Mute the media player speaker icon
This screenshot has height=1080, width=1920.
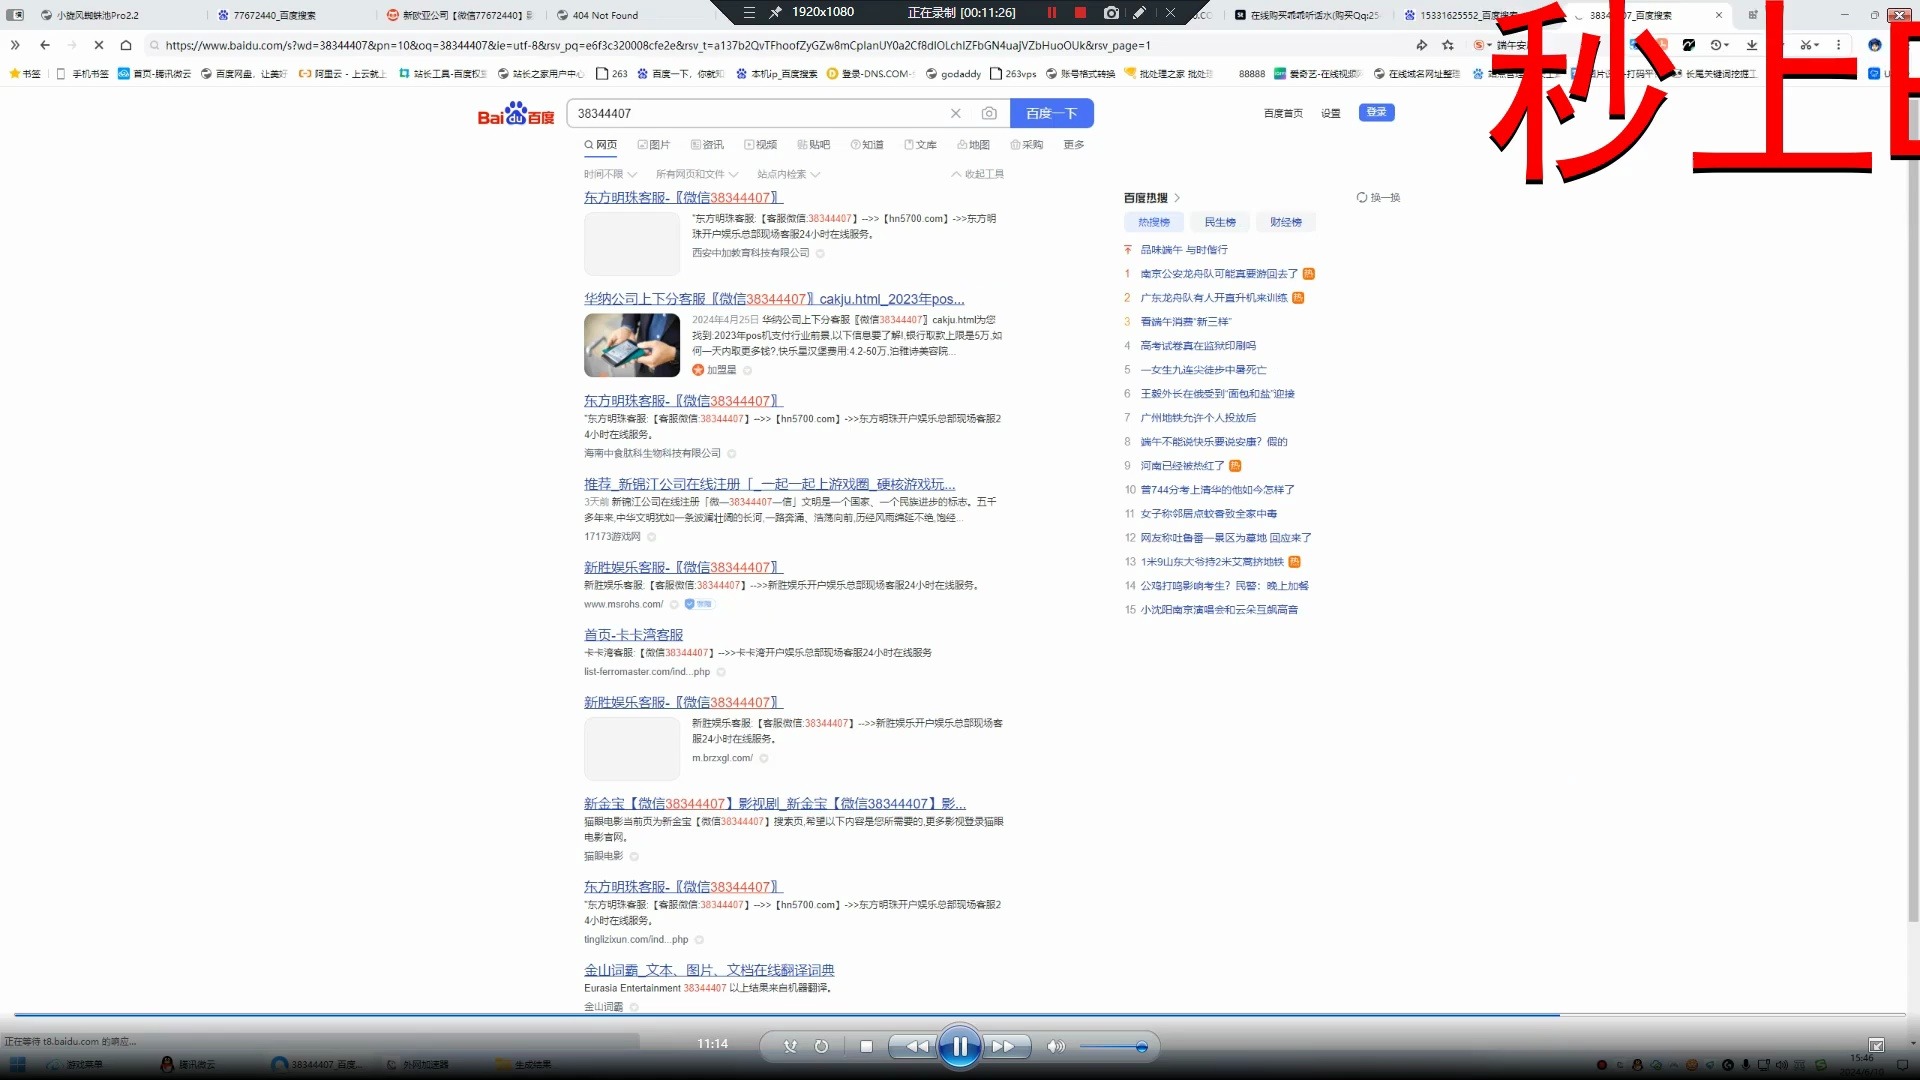pyautogui.click(x=1055, y=1047)
